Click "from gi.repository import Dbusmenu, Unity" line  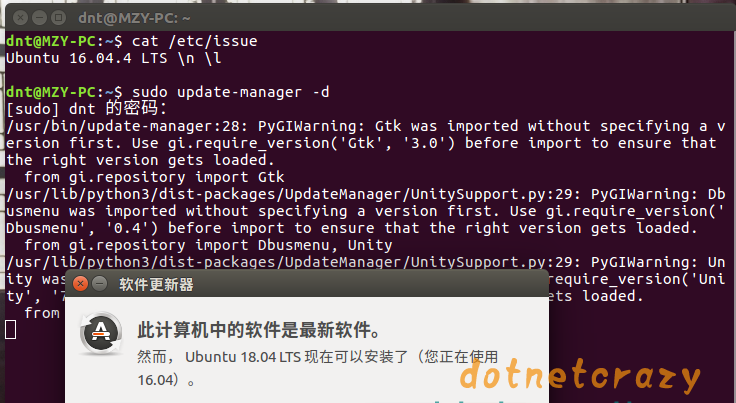click(208, 245)
